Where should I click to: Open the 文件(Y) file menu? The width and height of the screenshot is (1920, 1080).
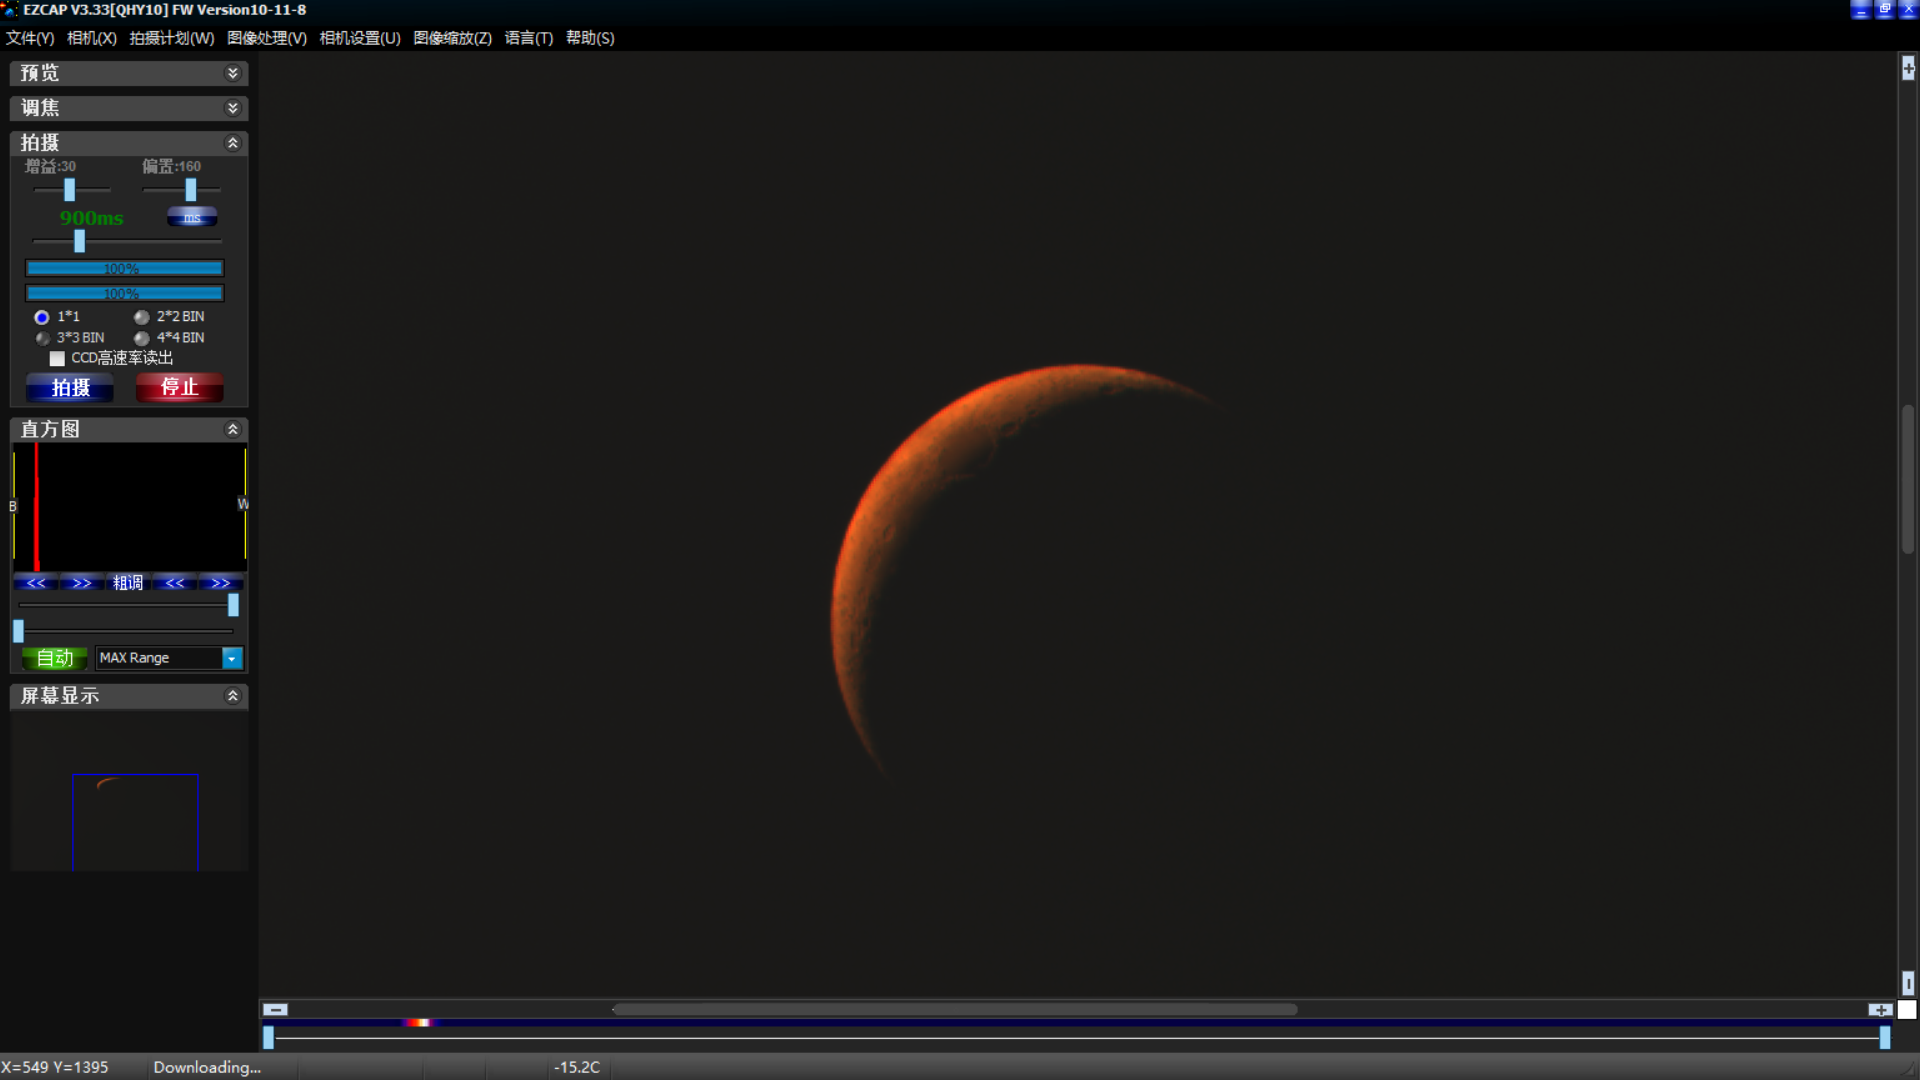coord(30,38)
